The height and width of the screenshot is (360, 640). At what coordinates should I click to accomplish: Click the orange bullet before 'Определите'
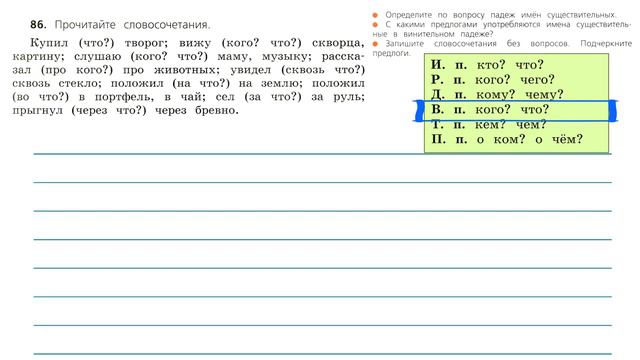coord(376,16)
